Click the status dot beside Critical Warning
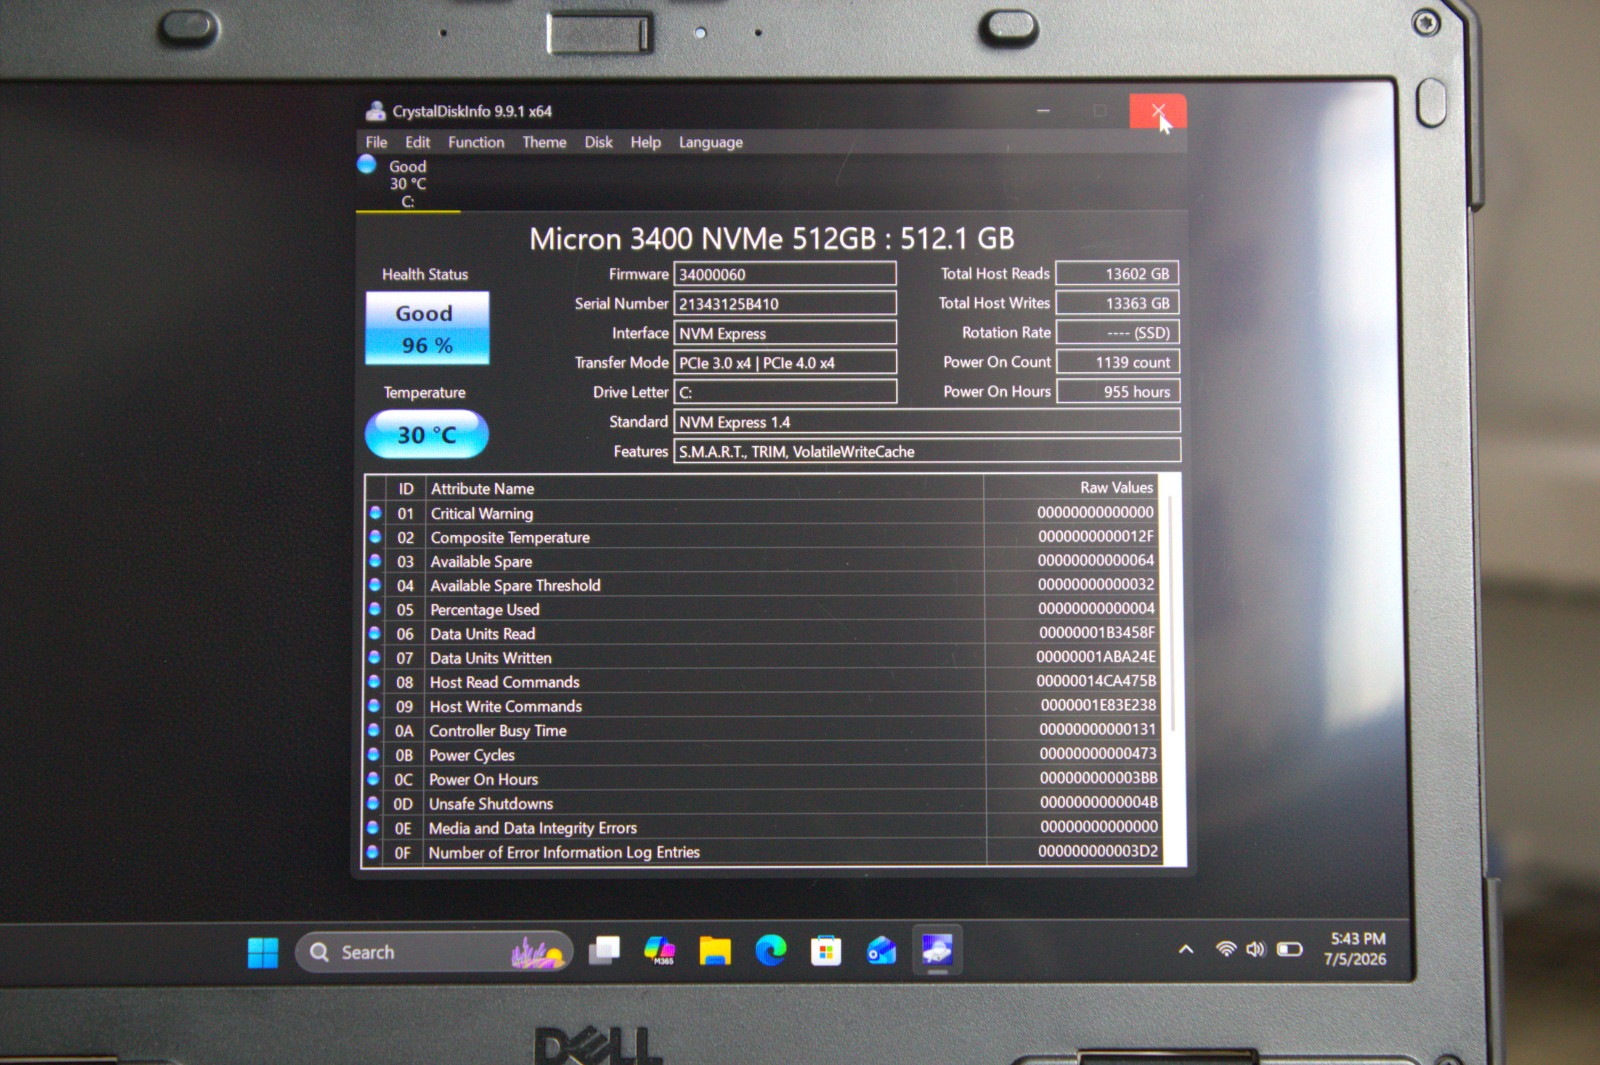Screen dimensions: 1600x1065 pos(376,512)
